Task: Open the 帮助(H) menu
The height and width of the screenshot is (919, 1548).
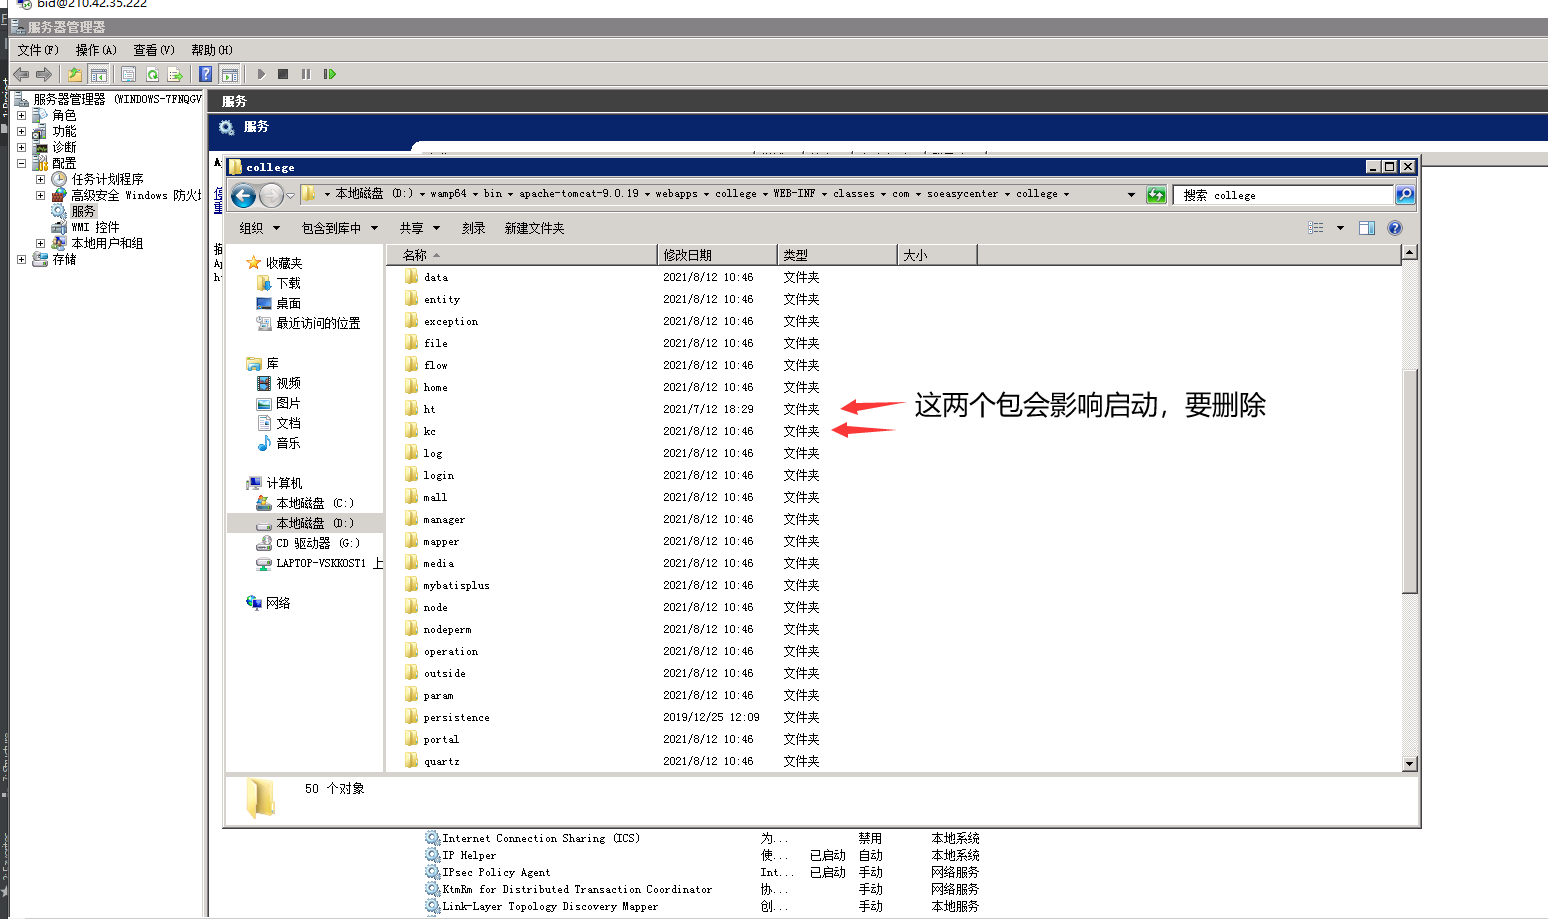Action: click(x=212, y=50)
